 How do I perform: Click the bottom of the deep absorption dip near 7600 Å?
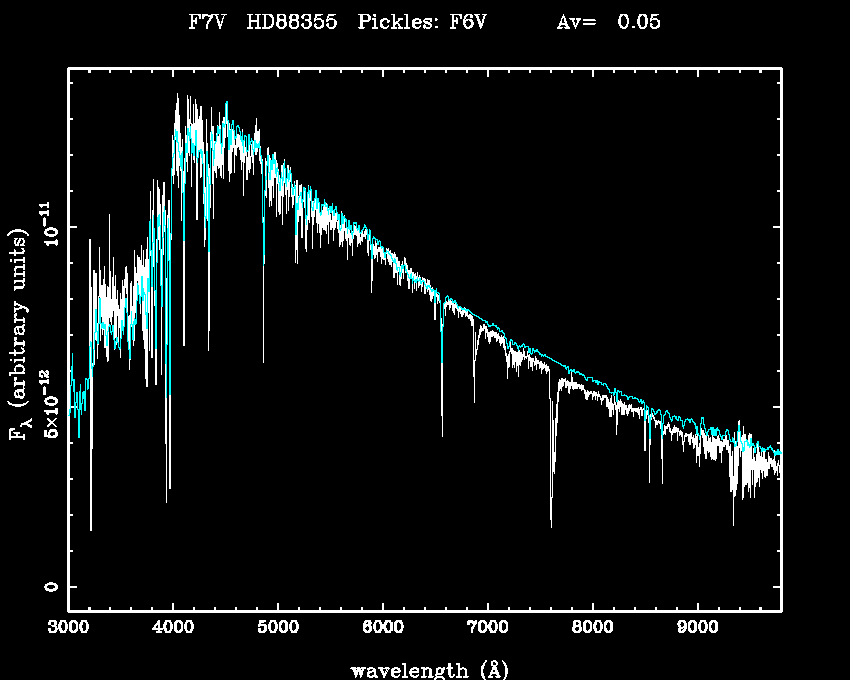(551, 525)
